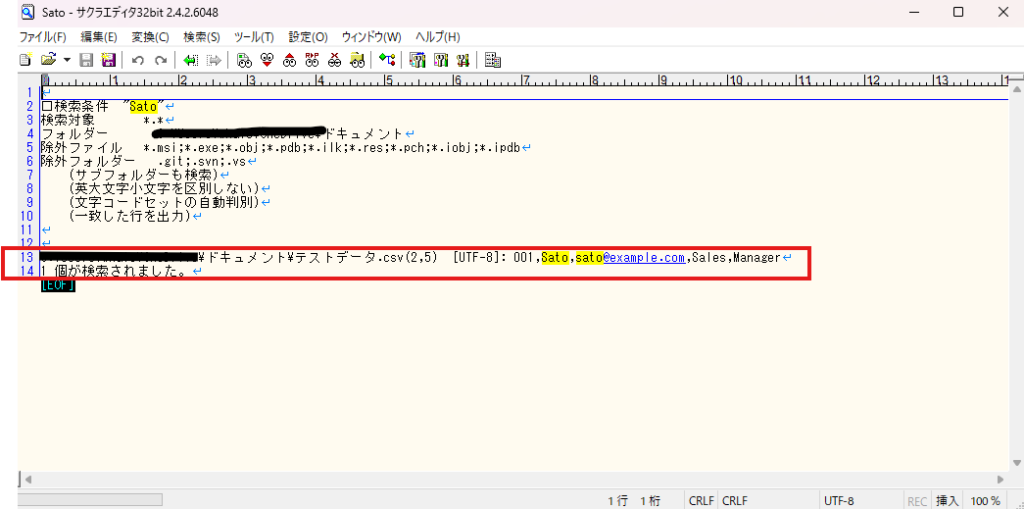Viewport: 1024px width, 509px height.
Task: Open the 設定(O) menu
Action: pyautogui.click(x=308, y=37)
